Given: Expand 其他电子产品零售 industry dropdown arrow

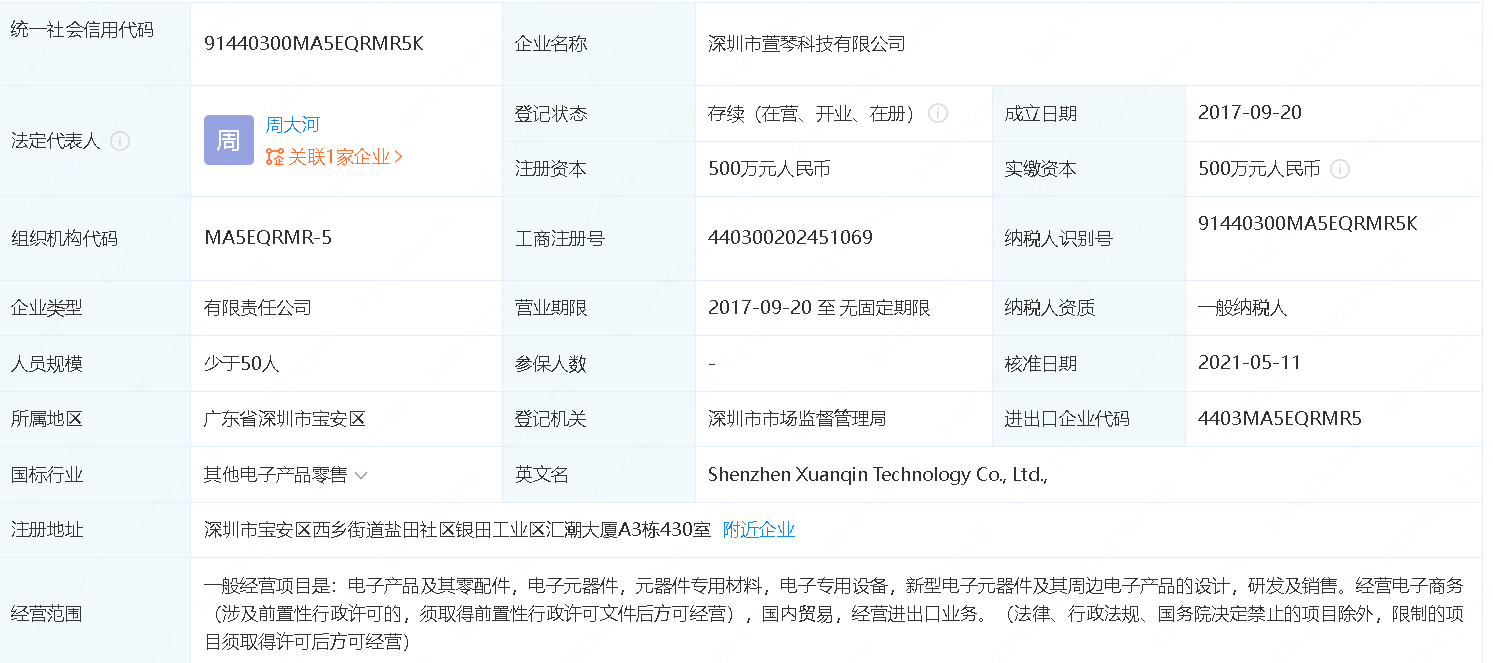Looking at the screenshot, I should click(361, 476).
